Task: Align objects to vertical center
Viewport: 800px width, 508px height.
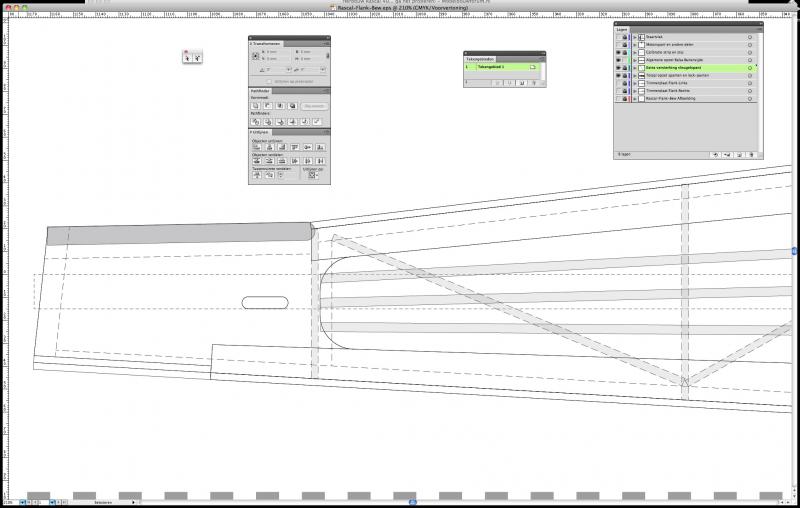Action: click(308, 147)
